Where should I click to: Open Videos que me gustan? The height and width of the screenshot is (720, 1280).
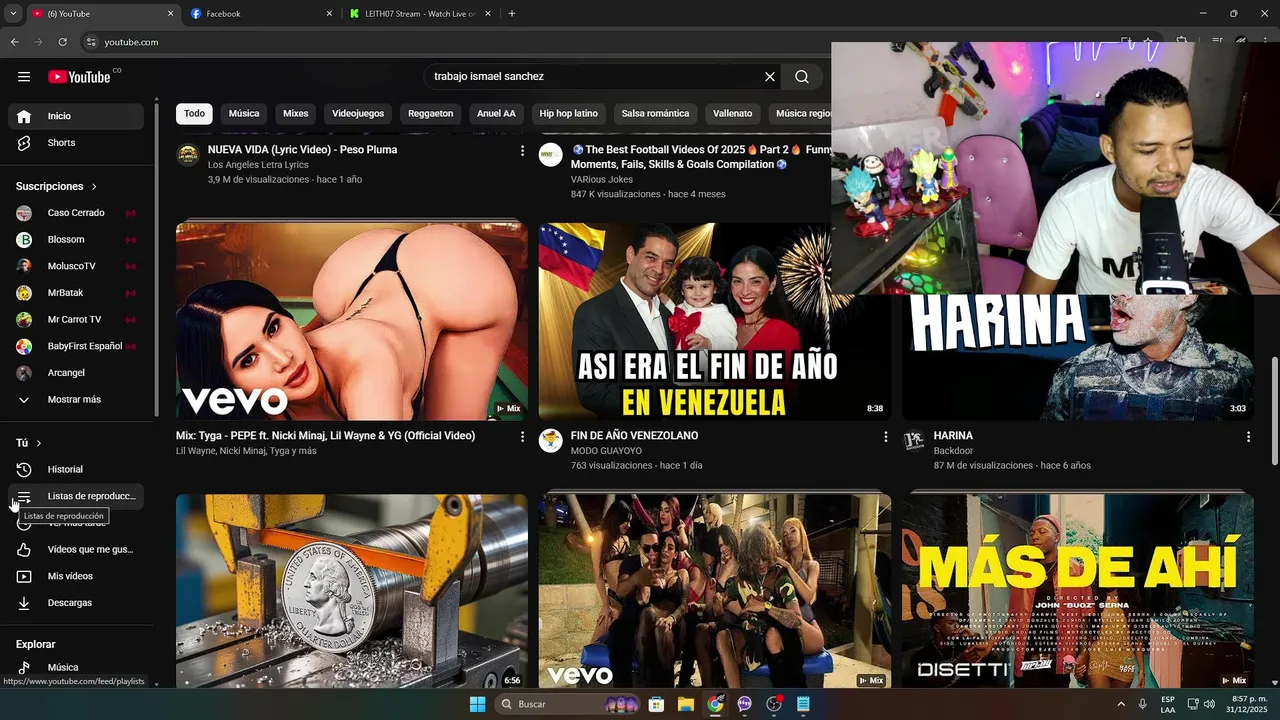pos(76,550)
